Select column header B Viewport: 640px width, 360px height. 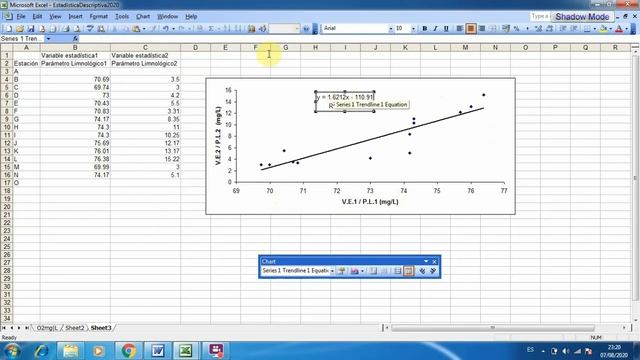(75, 47)
